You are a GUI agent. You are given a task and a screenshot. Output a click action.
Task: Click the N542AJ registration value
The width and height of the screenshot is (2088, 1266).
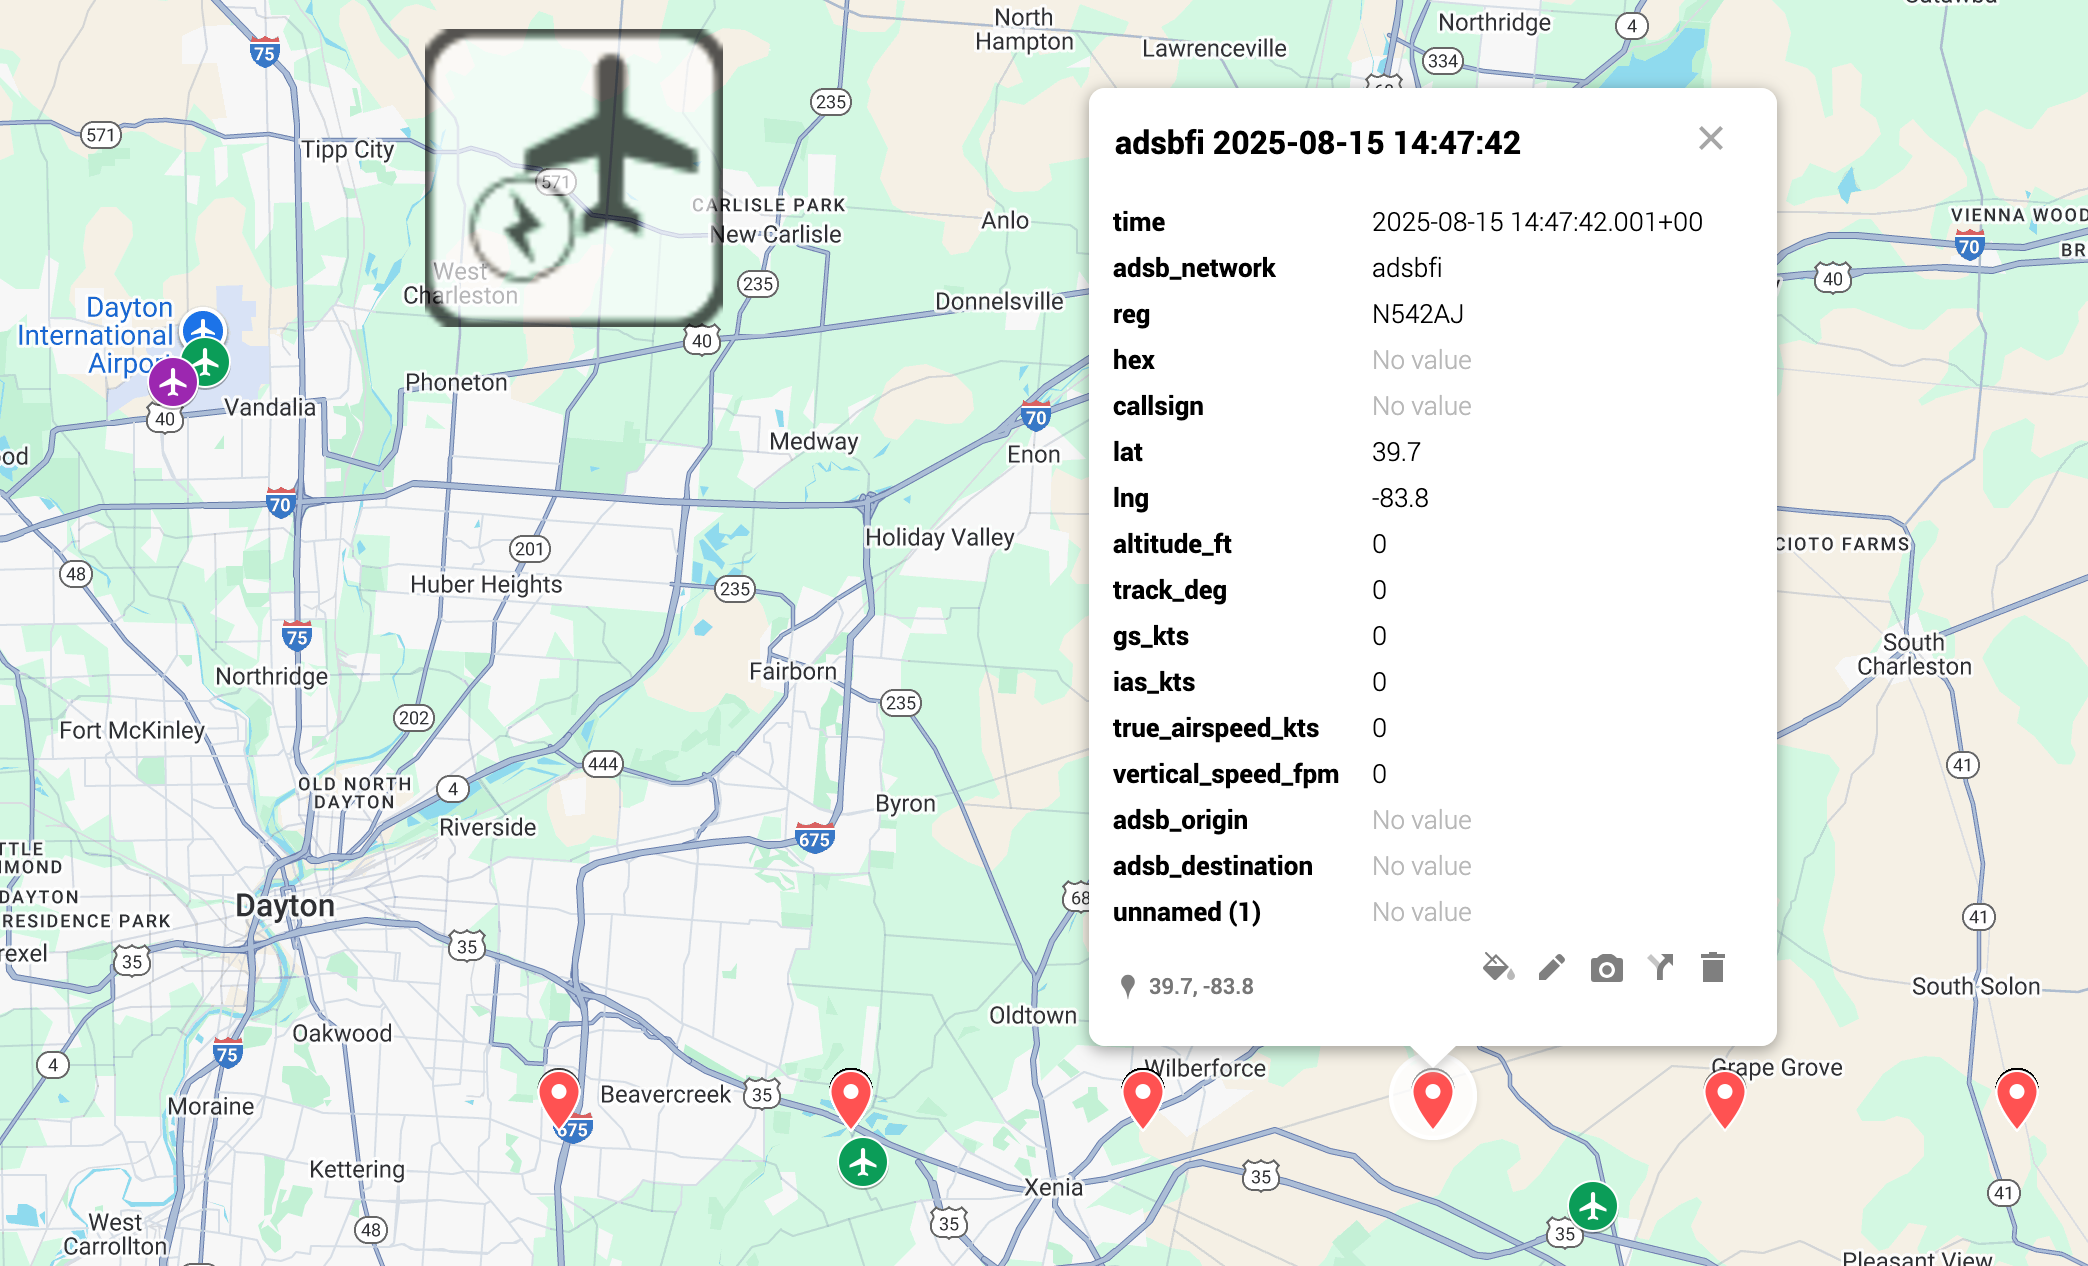tap(1417, 314)
